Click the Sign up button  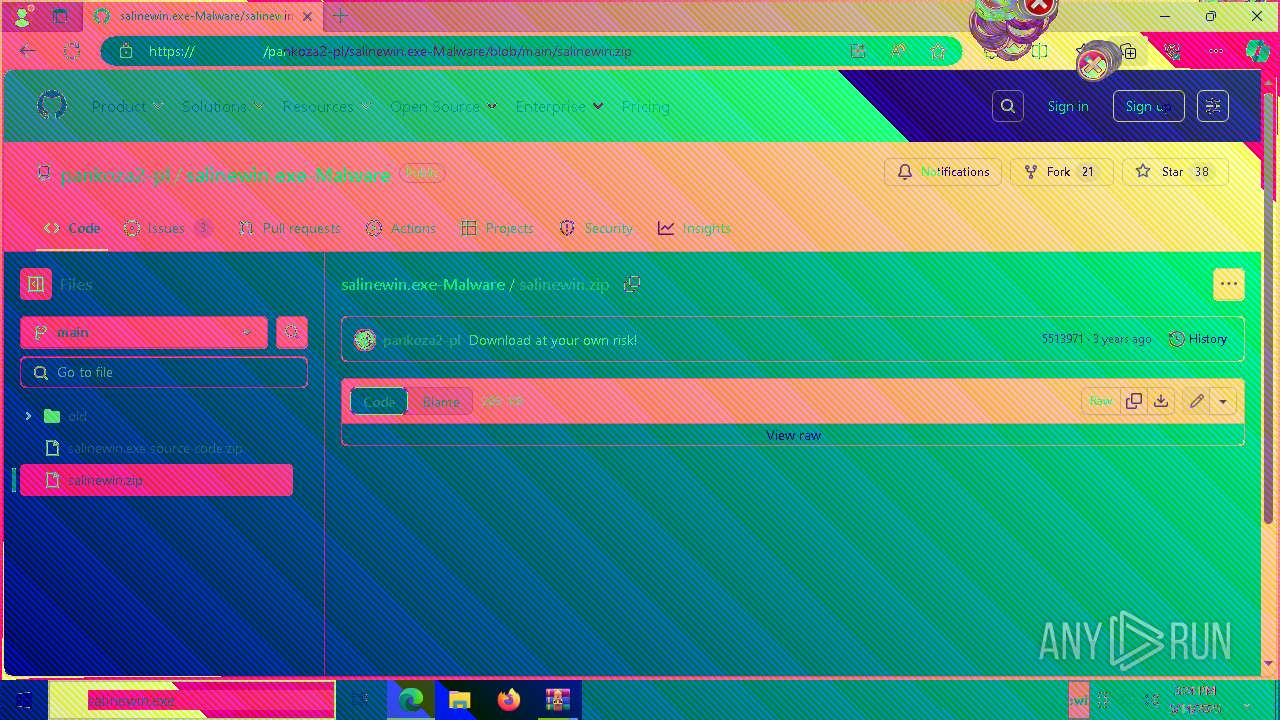[1149, 106]
